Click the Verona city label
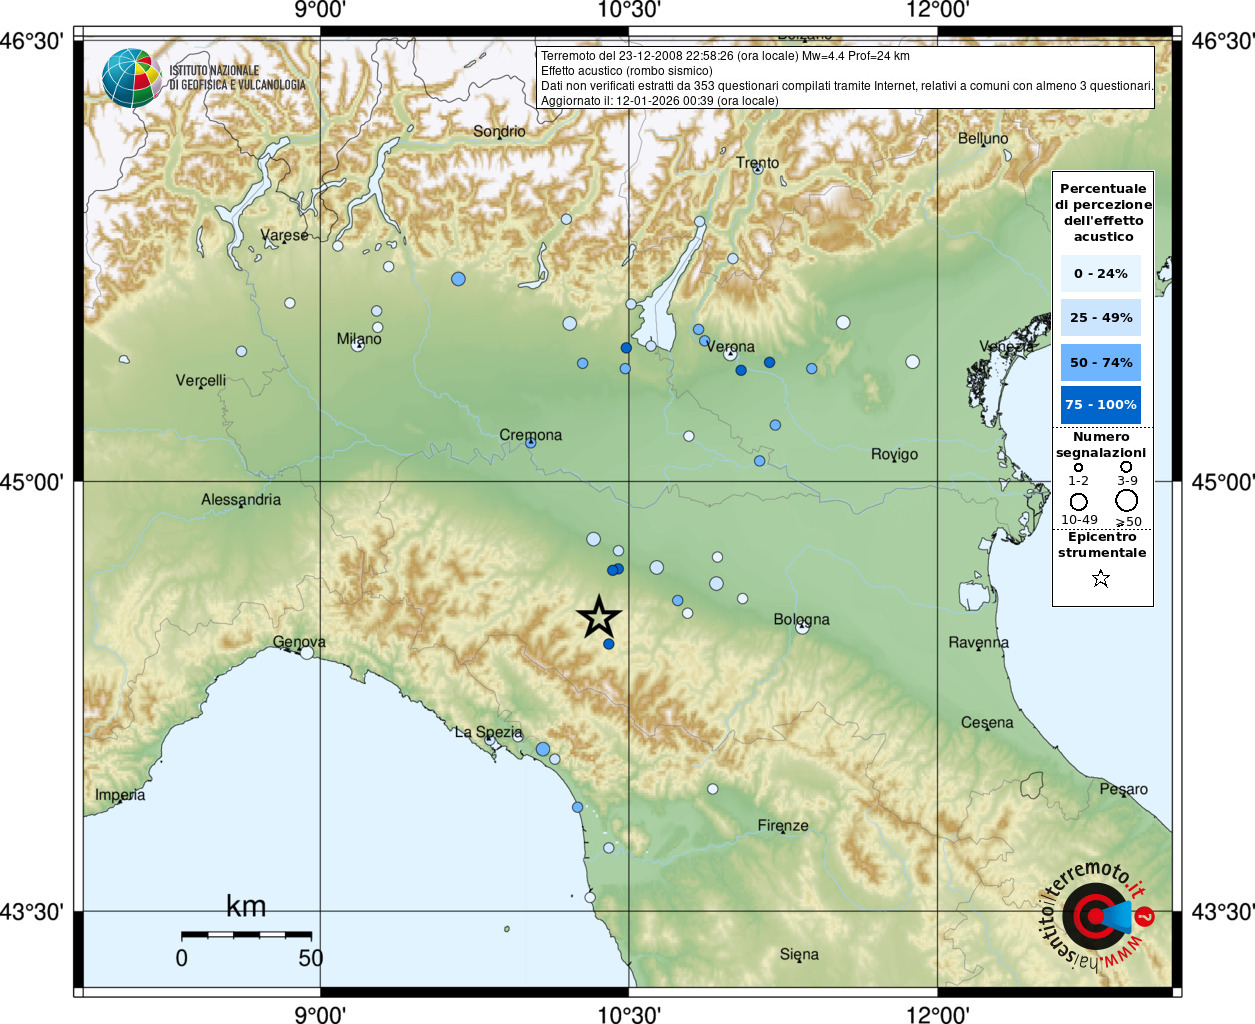The width and height of the screenshot is (1255, 1024). tap(730, 346)
